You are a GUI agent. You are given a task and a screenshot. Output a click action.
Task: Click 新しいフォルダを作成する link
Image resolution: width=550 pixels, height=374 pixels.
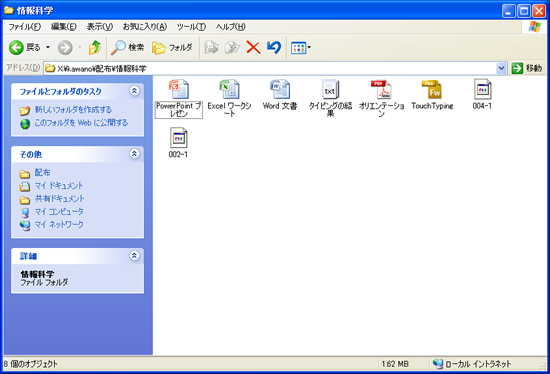(73, 110)
